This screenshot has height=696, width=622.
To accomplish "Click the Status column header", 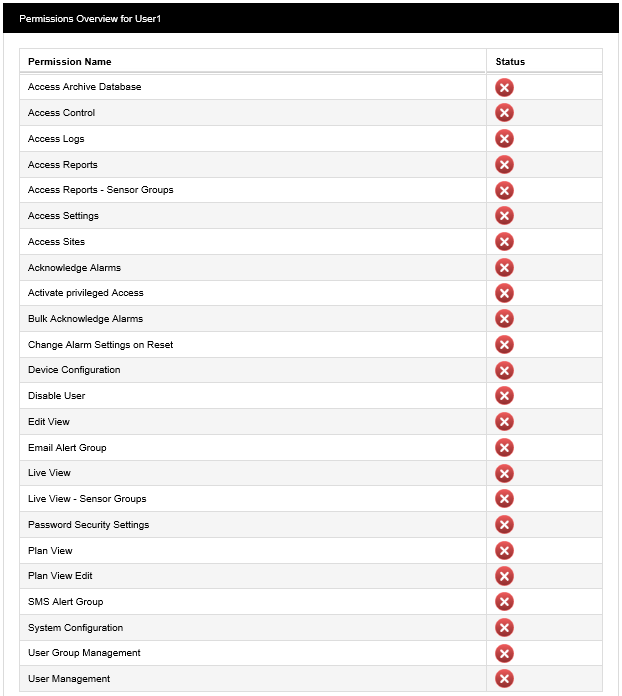I will (x=510, y=62).
